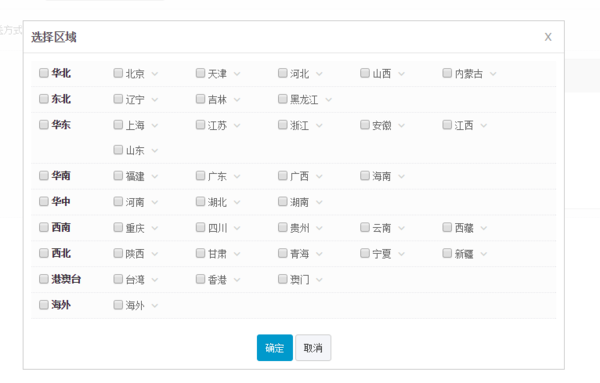This screenshot has width=600, height=383.
Task: Select the 内蒙古 checkbox
Action: tap(447, 73)
